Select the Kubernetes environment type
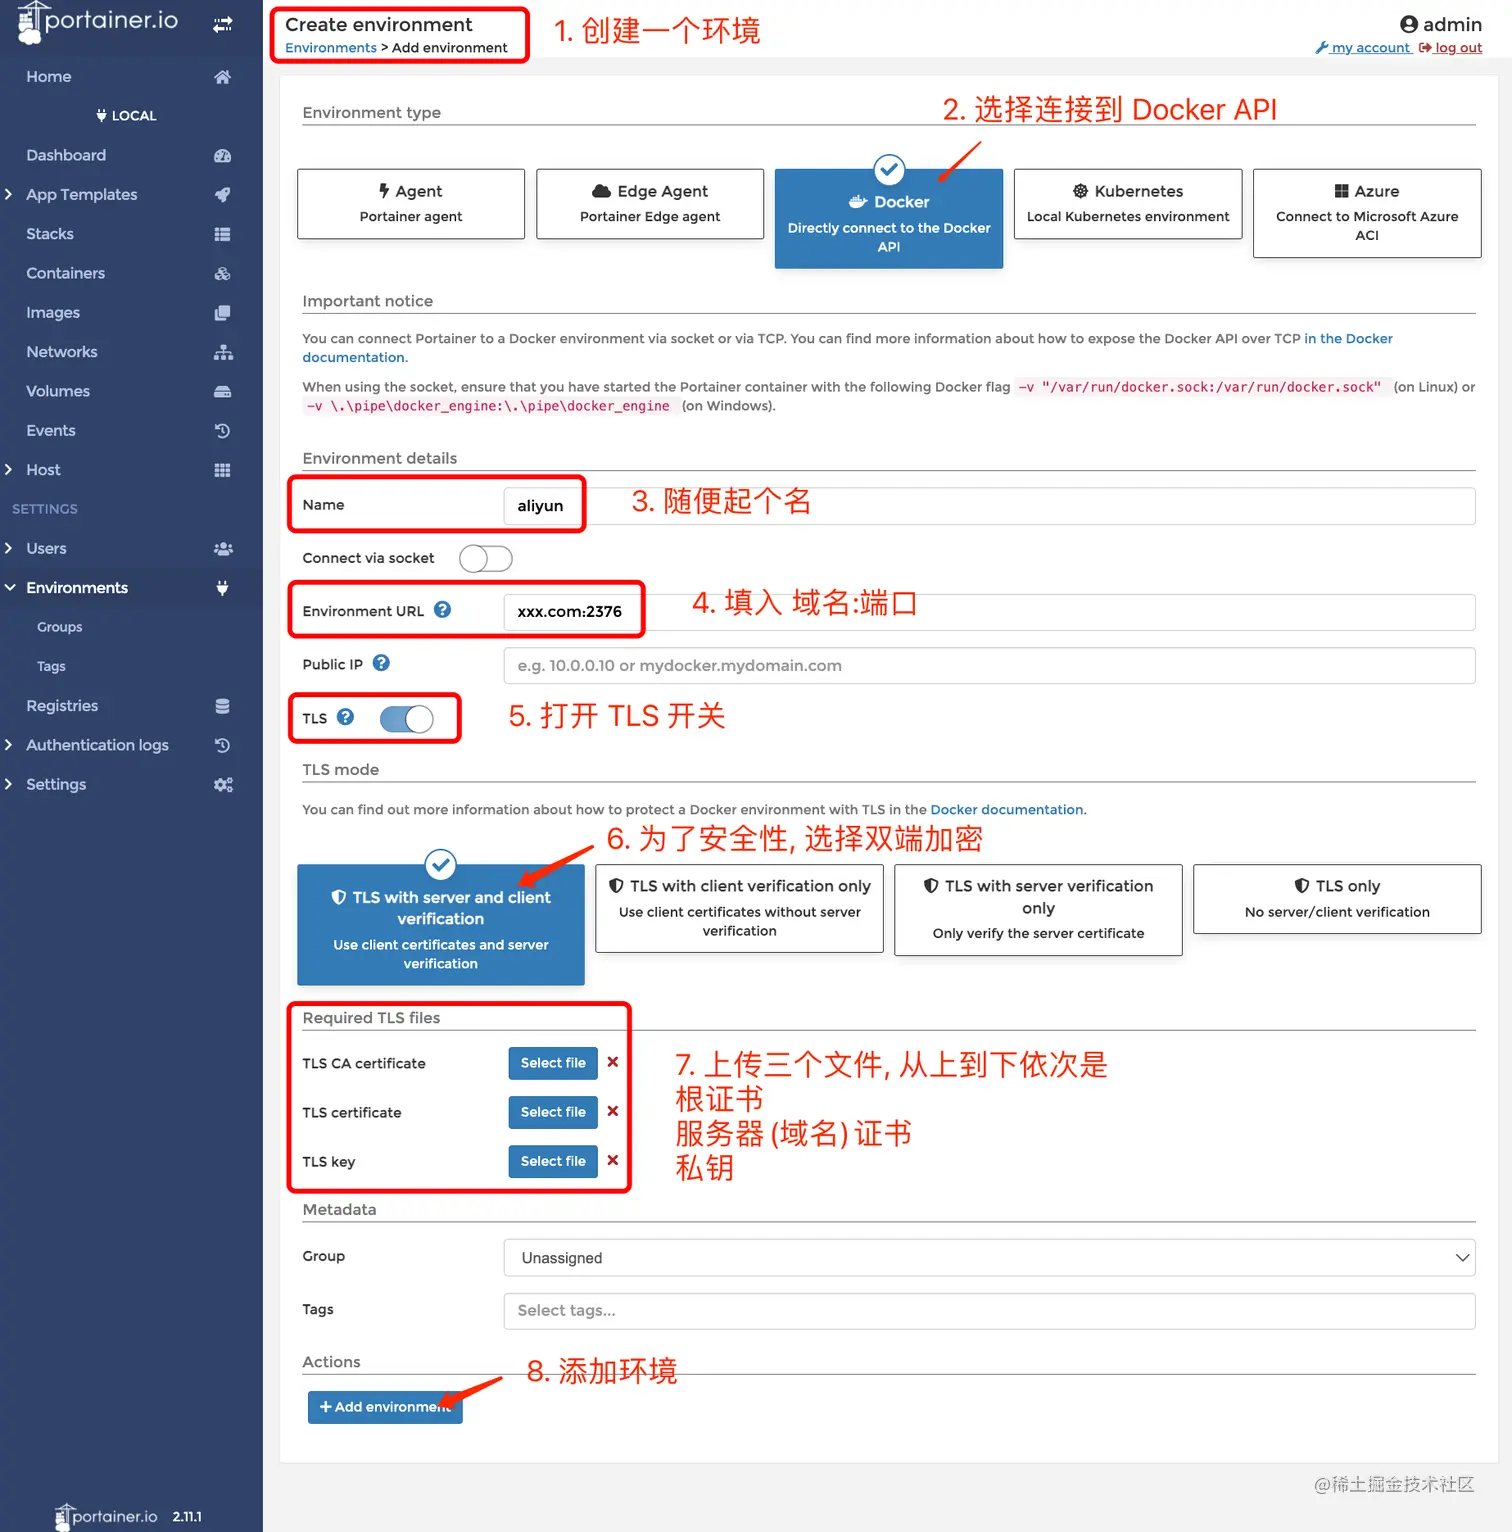 (x=1128, y=204)
